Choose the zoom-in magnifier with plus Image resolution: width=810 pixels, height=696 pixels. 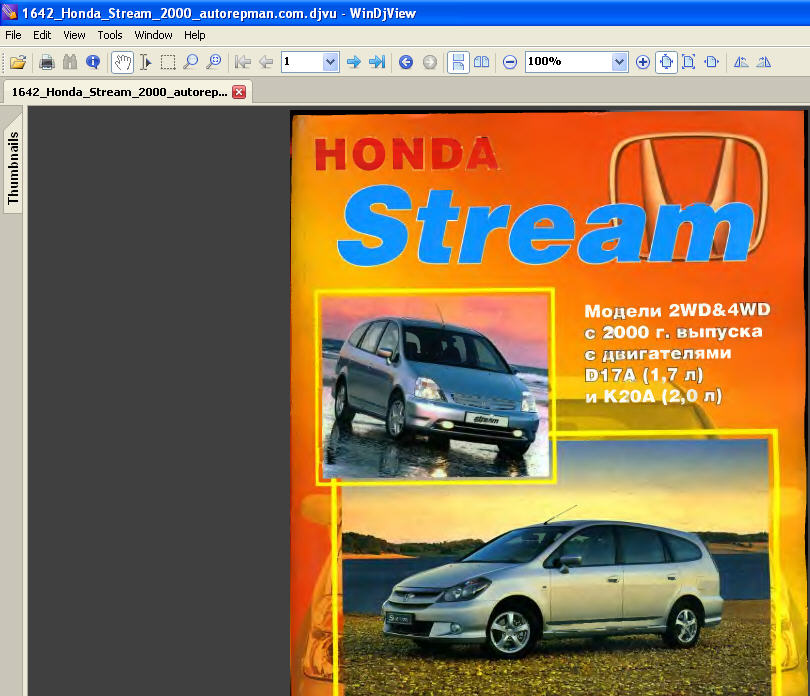pyautogui.click(x=213, y=62)
